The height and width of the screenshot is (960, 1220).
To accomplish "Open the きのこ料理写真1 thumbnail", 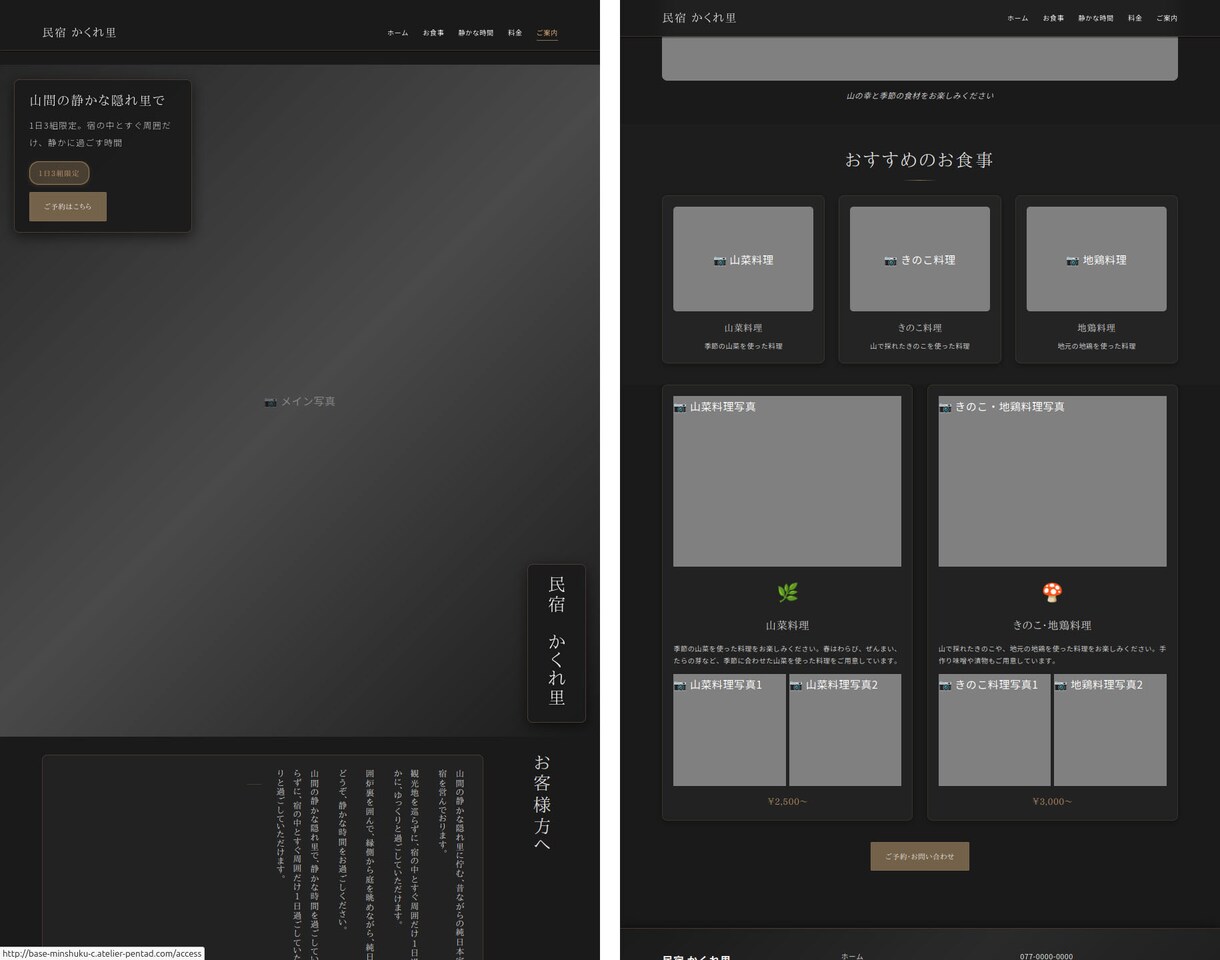I will coord(994,730).
